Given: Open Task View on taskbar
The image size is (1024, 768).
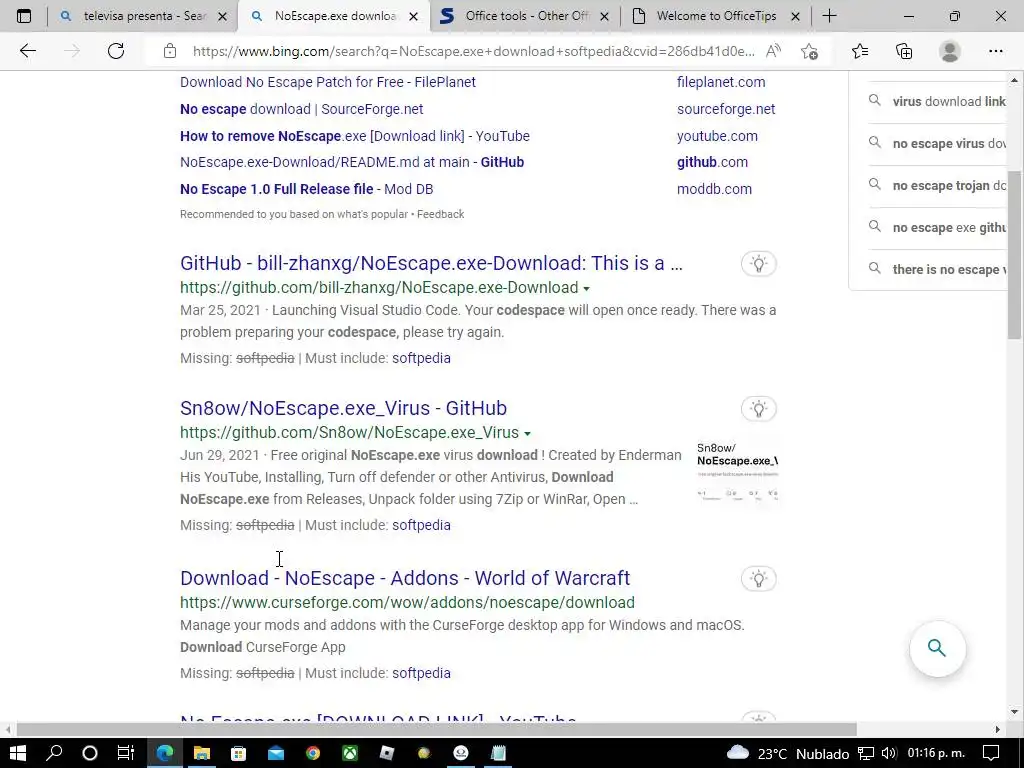Looking at the screenshot, I should pos(125,753).
